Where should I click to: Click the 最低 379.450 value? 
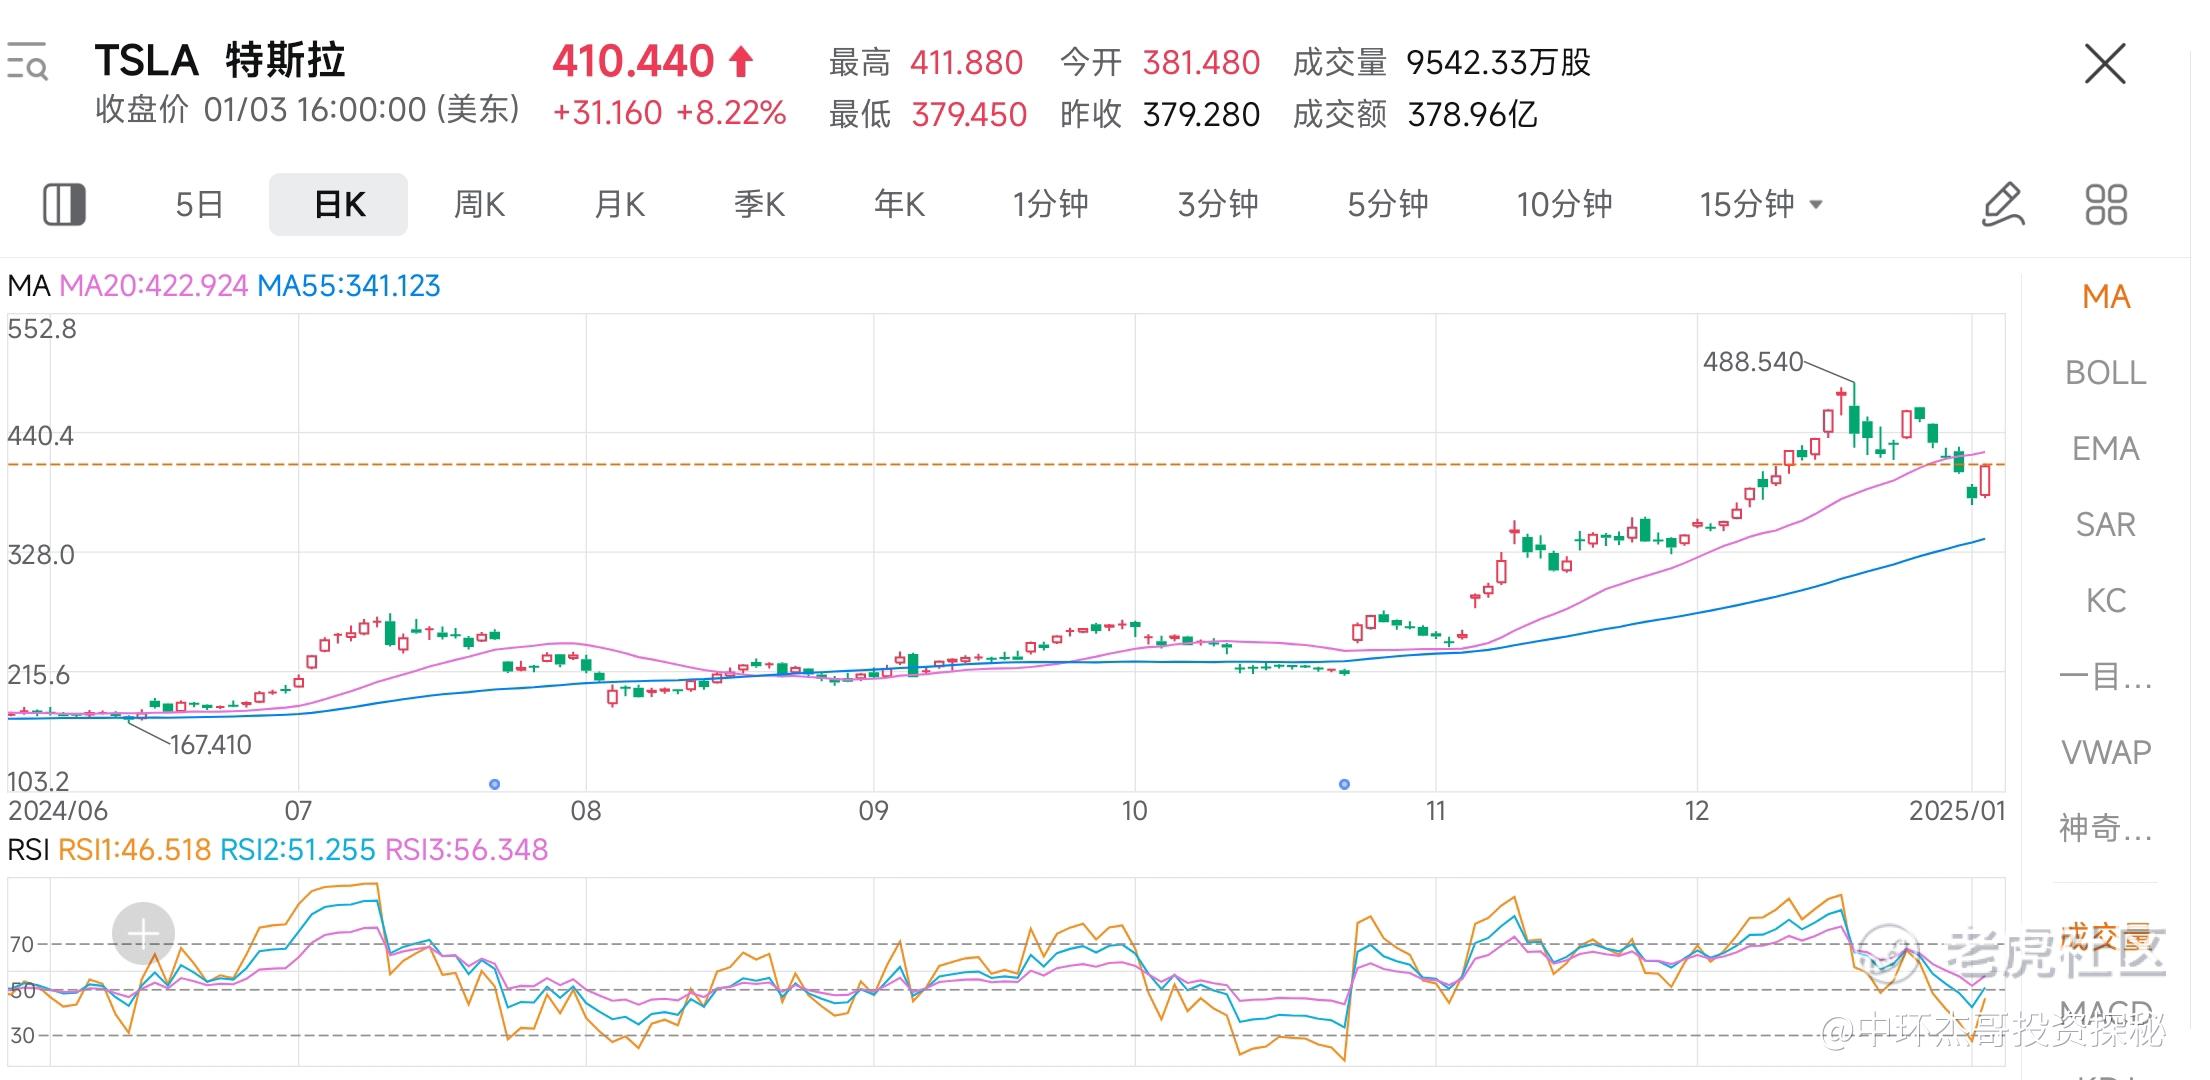pyautogui.click(x=968, y=115)
